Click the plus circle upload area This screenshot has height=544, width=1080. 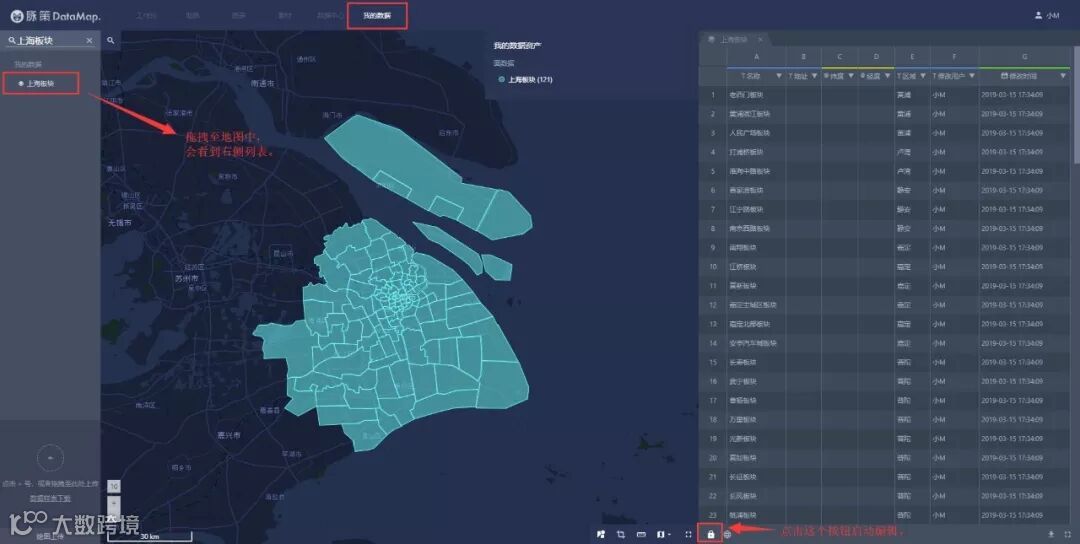[x=50, y=457]
